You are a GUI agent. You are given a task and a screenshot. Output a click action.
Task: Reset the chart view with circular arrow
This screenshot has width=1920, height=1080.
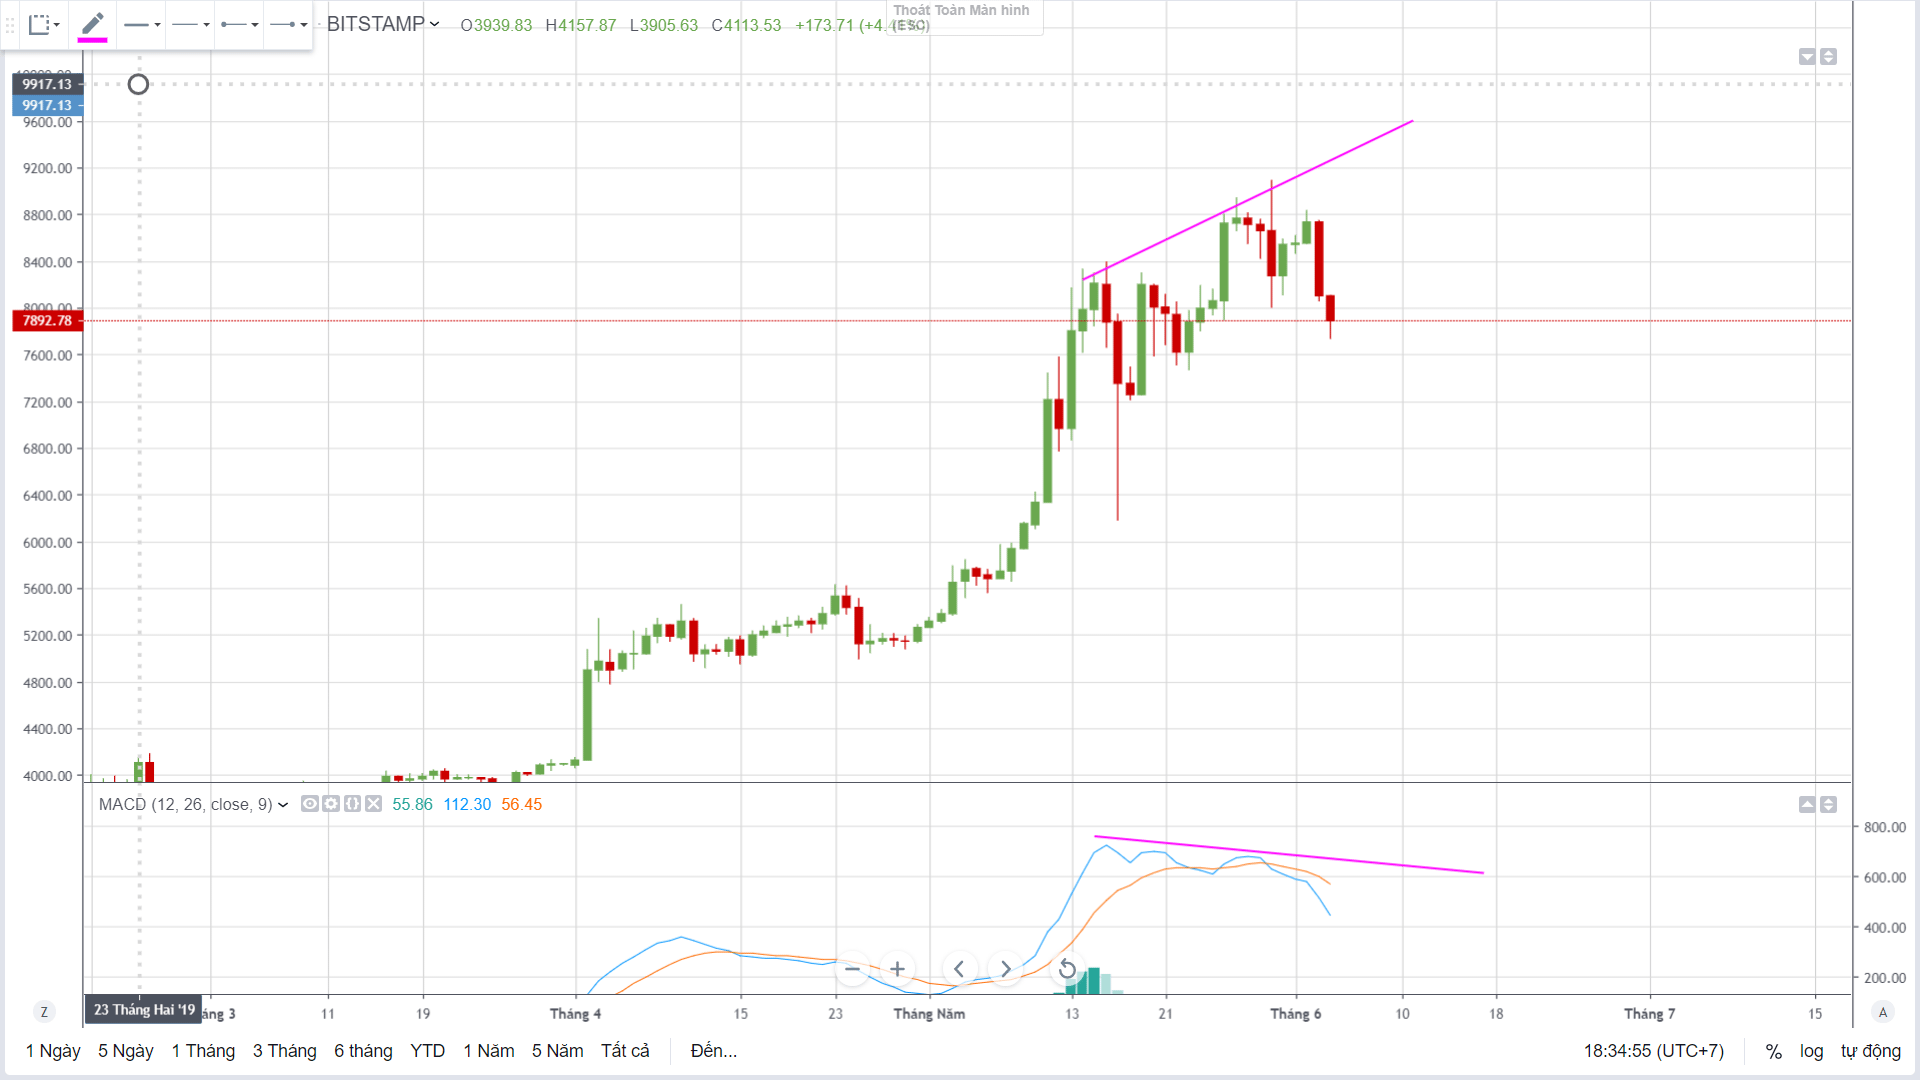pyautogui.click(x=1067, y=969)
